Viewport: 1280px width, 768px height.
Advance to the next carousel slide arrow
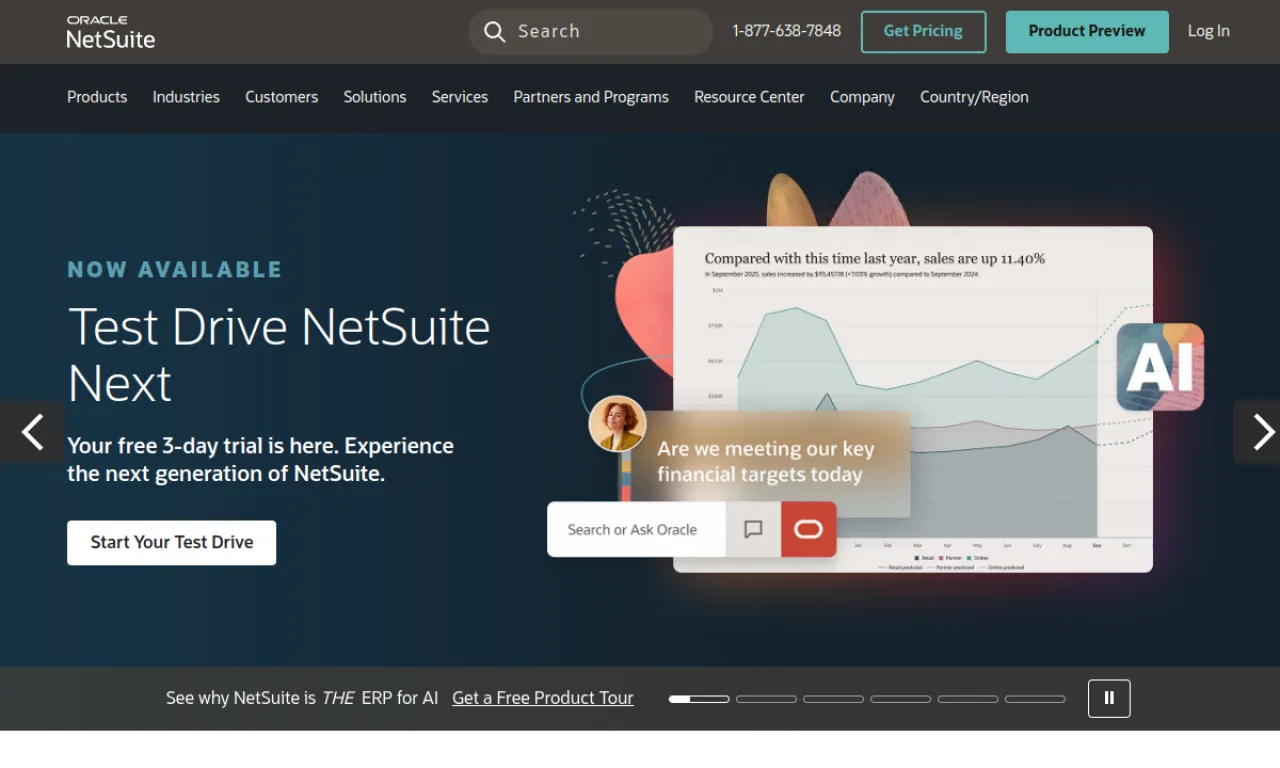[1257, 432]
